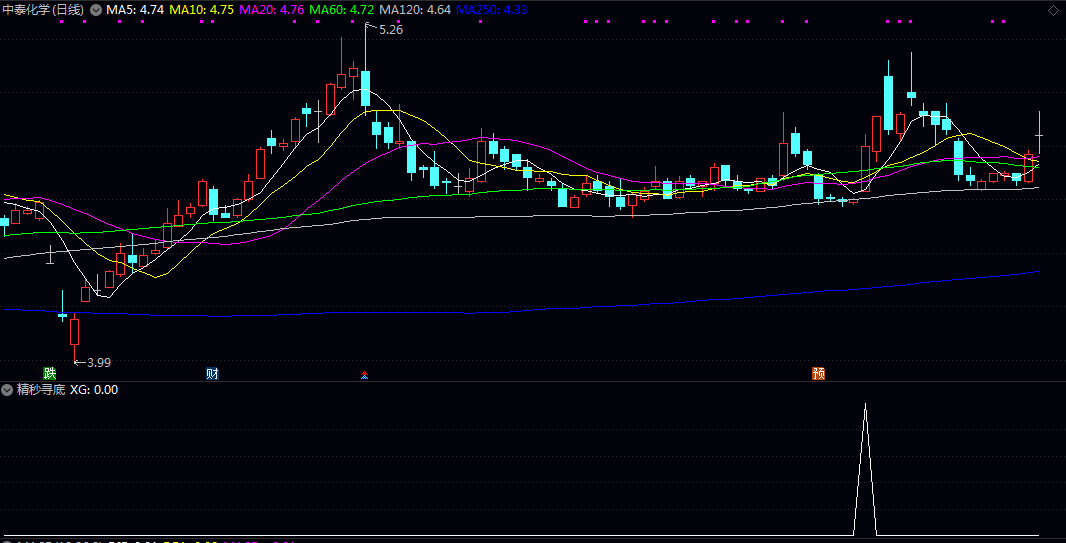Click the 中泰化学(日线) chart title
Viewport: 1066px width, 543px height.
point(44,10)
